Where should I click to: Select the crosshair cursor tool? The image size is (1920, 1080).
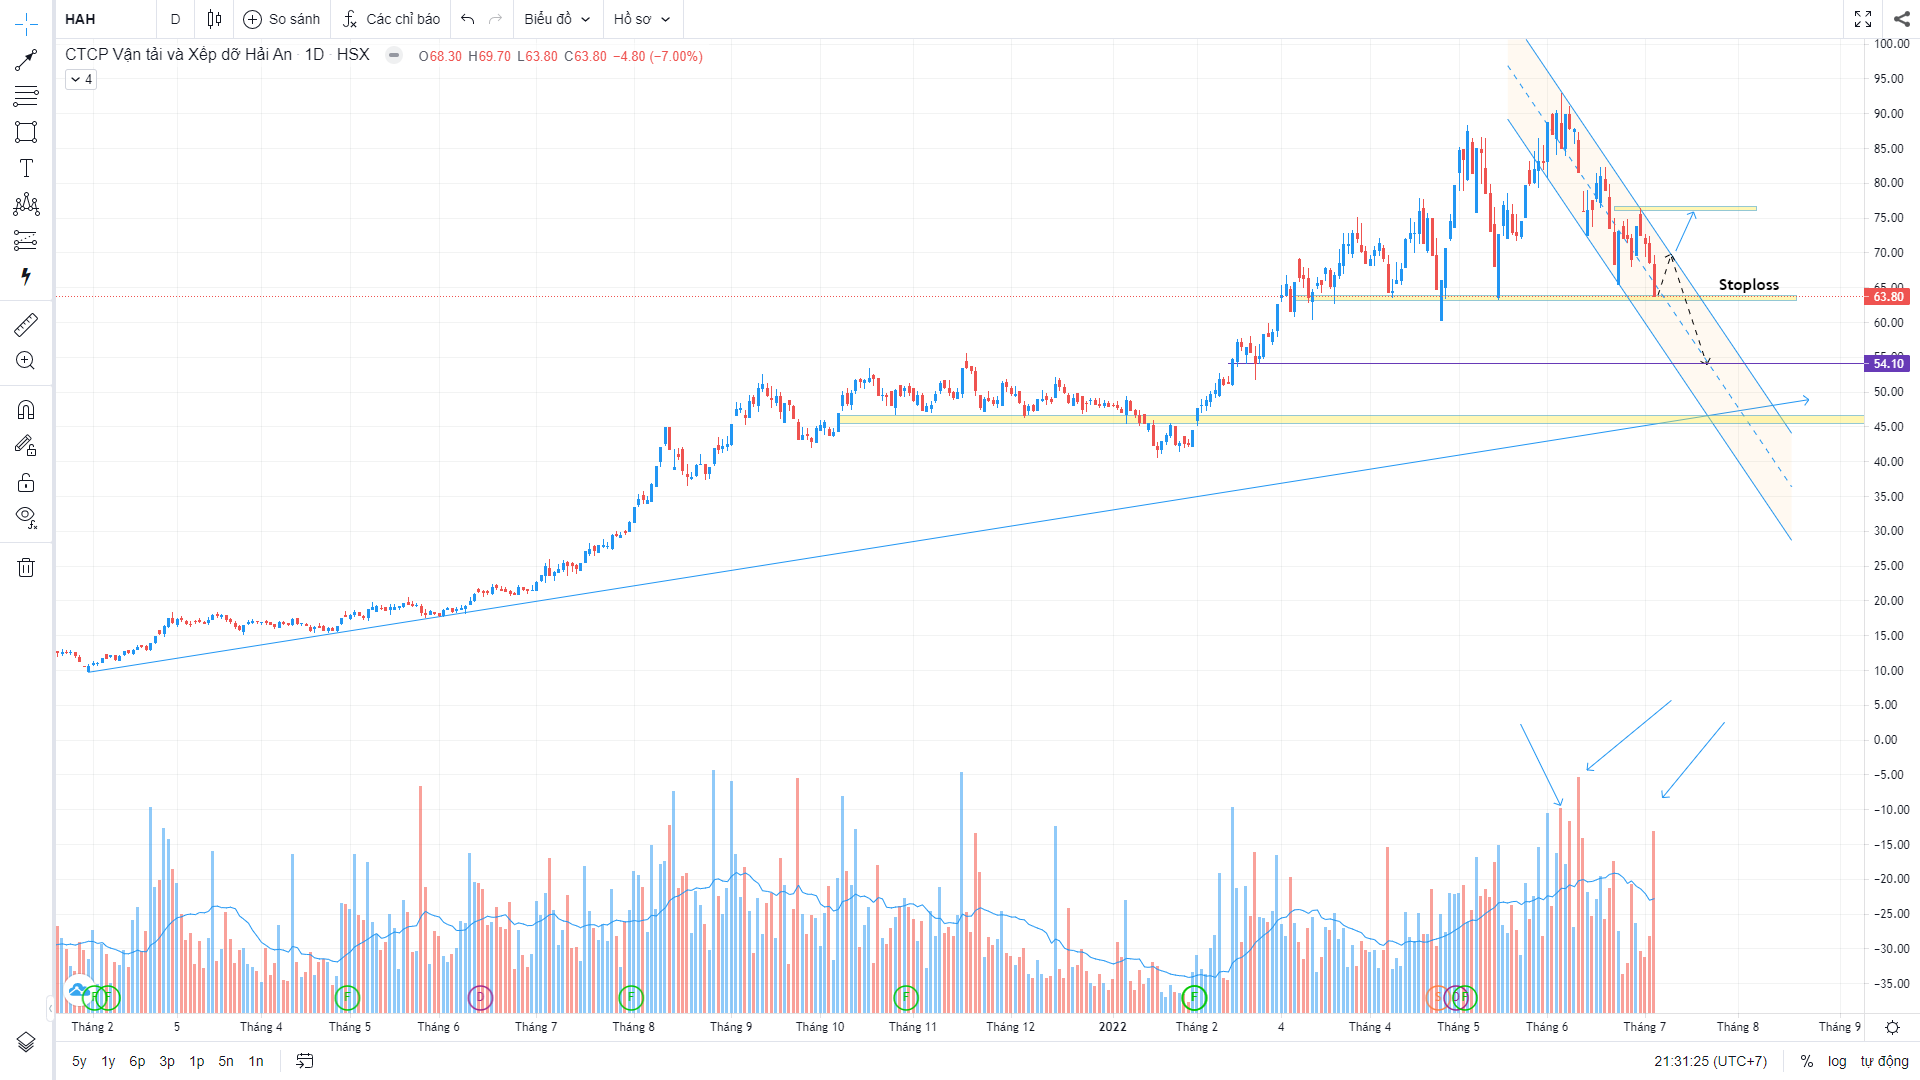click(x=26, y=23)
